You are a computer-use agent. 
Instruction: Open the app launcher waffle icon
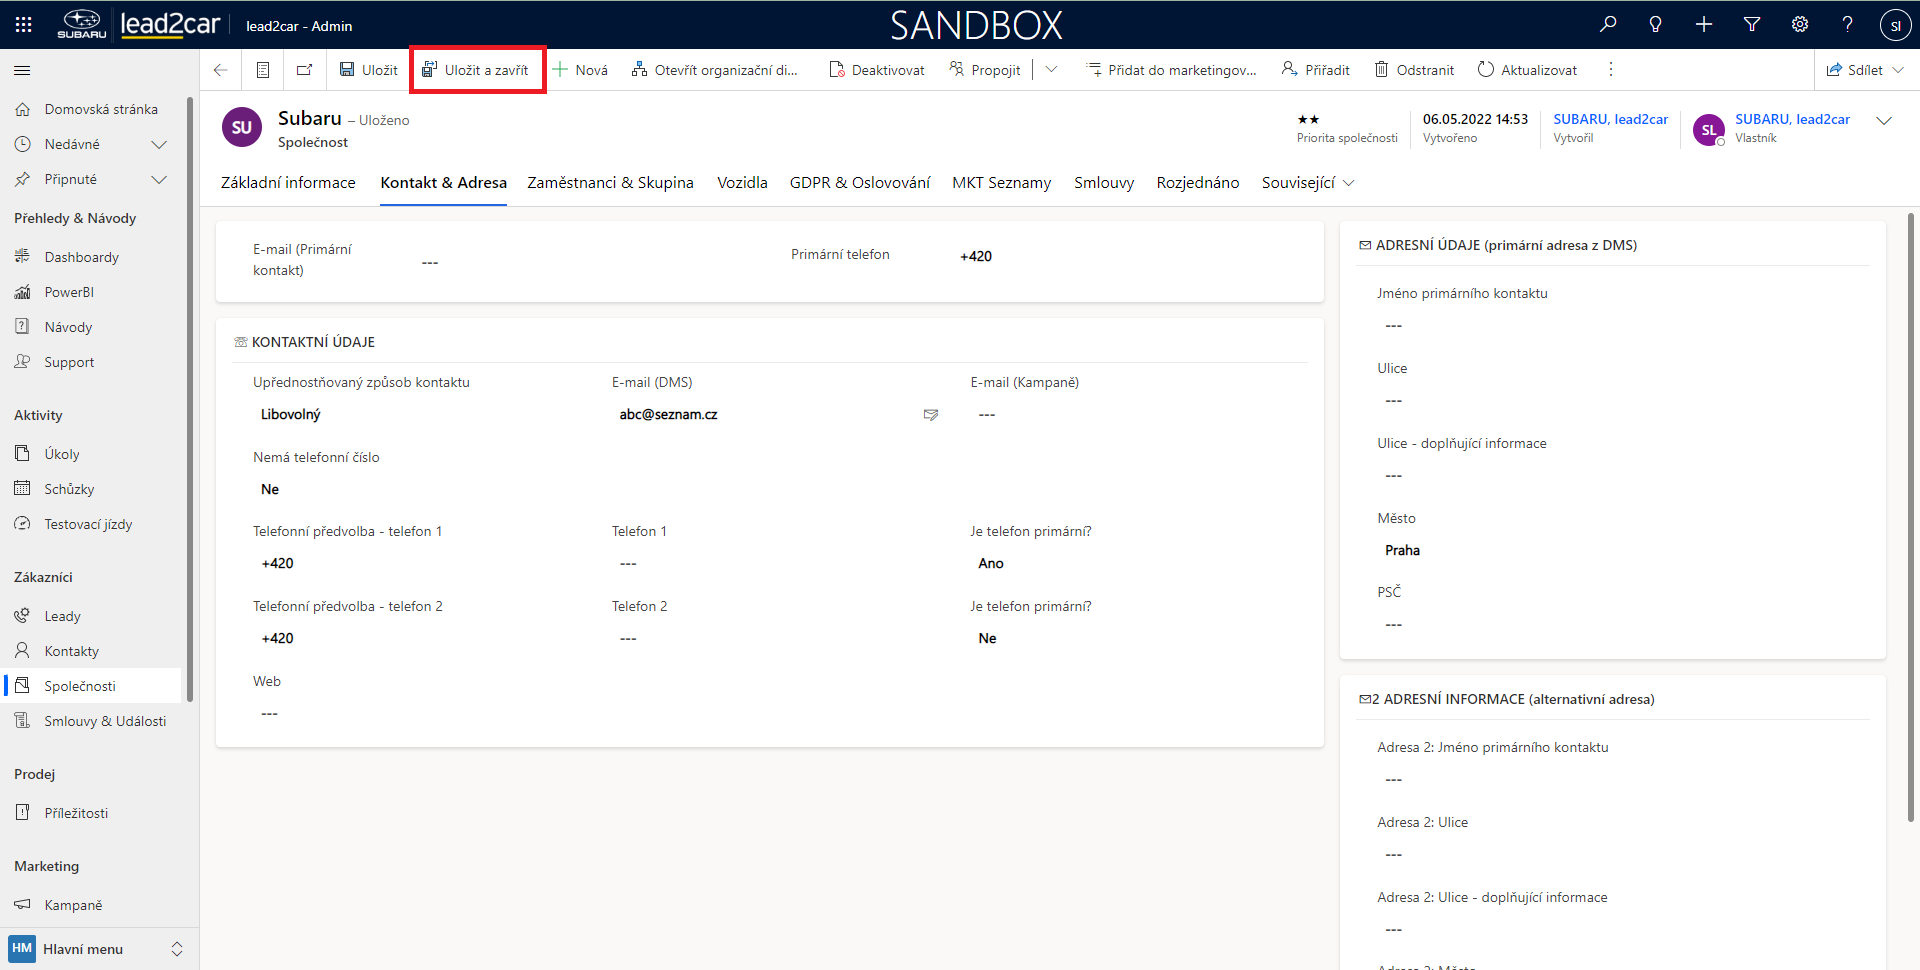click(23, 25)
